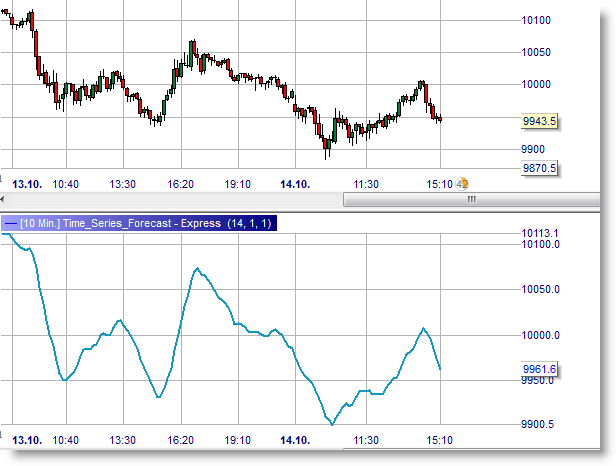616x466 pixels.
Task: Click the 9870.5 price marker on axis
Action: click(539, 168)
